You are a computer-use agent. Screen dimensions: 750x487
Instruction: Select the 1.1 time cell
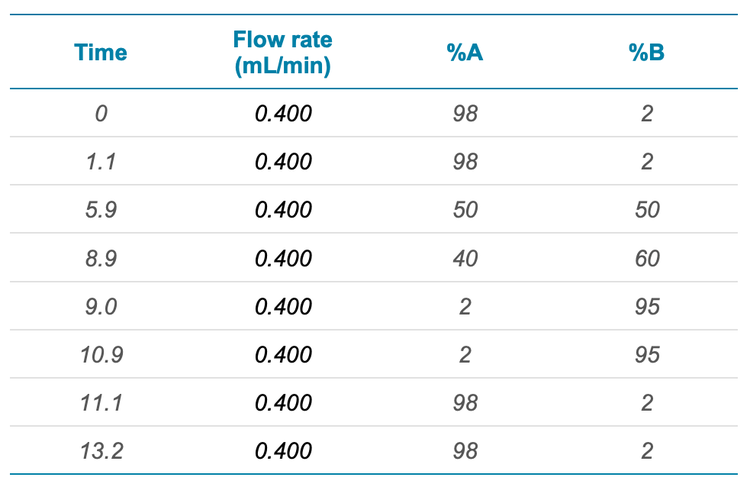click(x=101, y=162)
